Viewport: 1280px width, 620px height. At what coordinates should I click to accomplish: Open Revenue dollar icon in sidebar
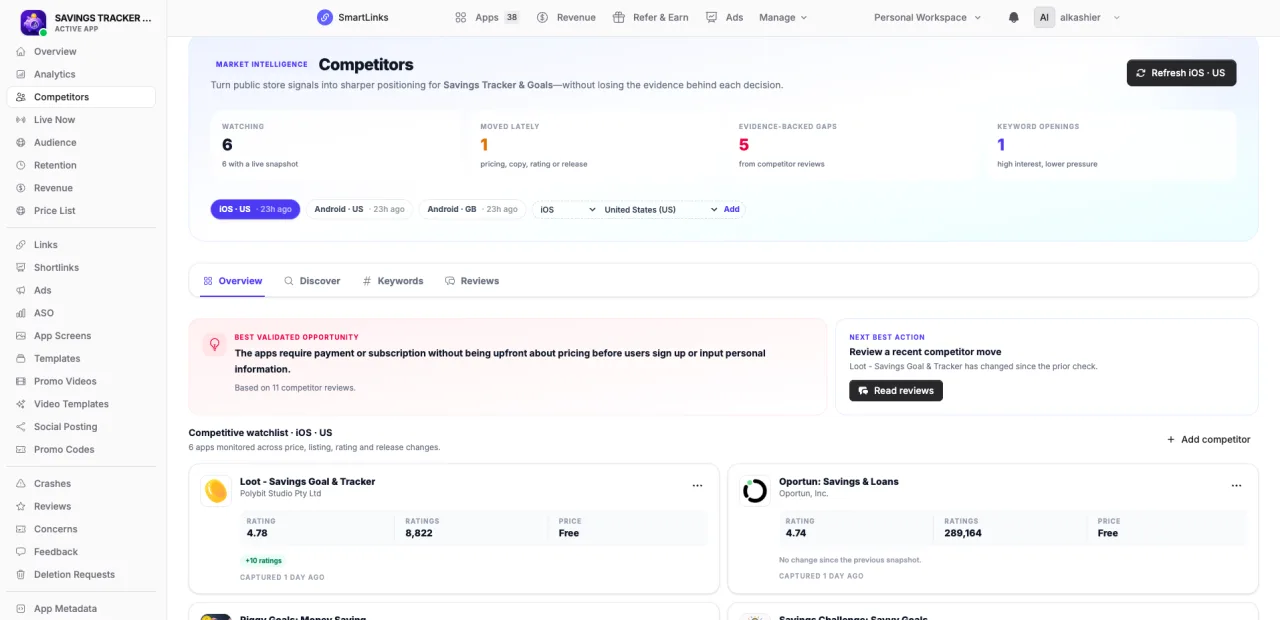[x=22, y=188]
